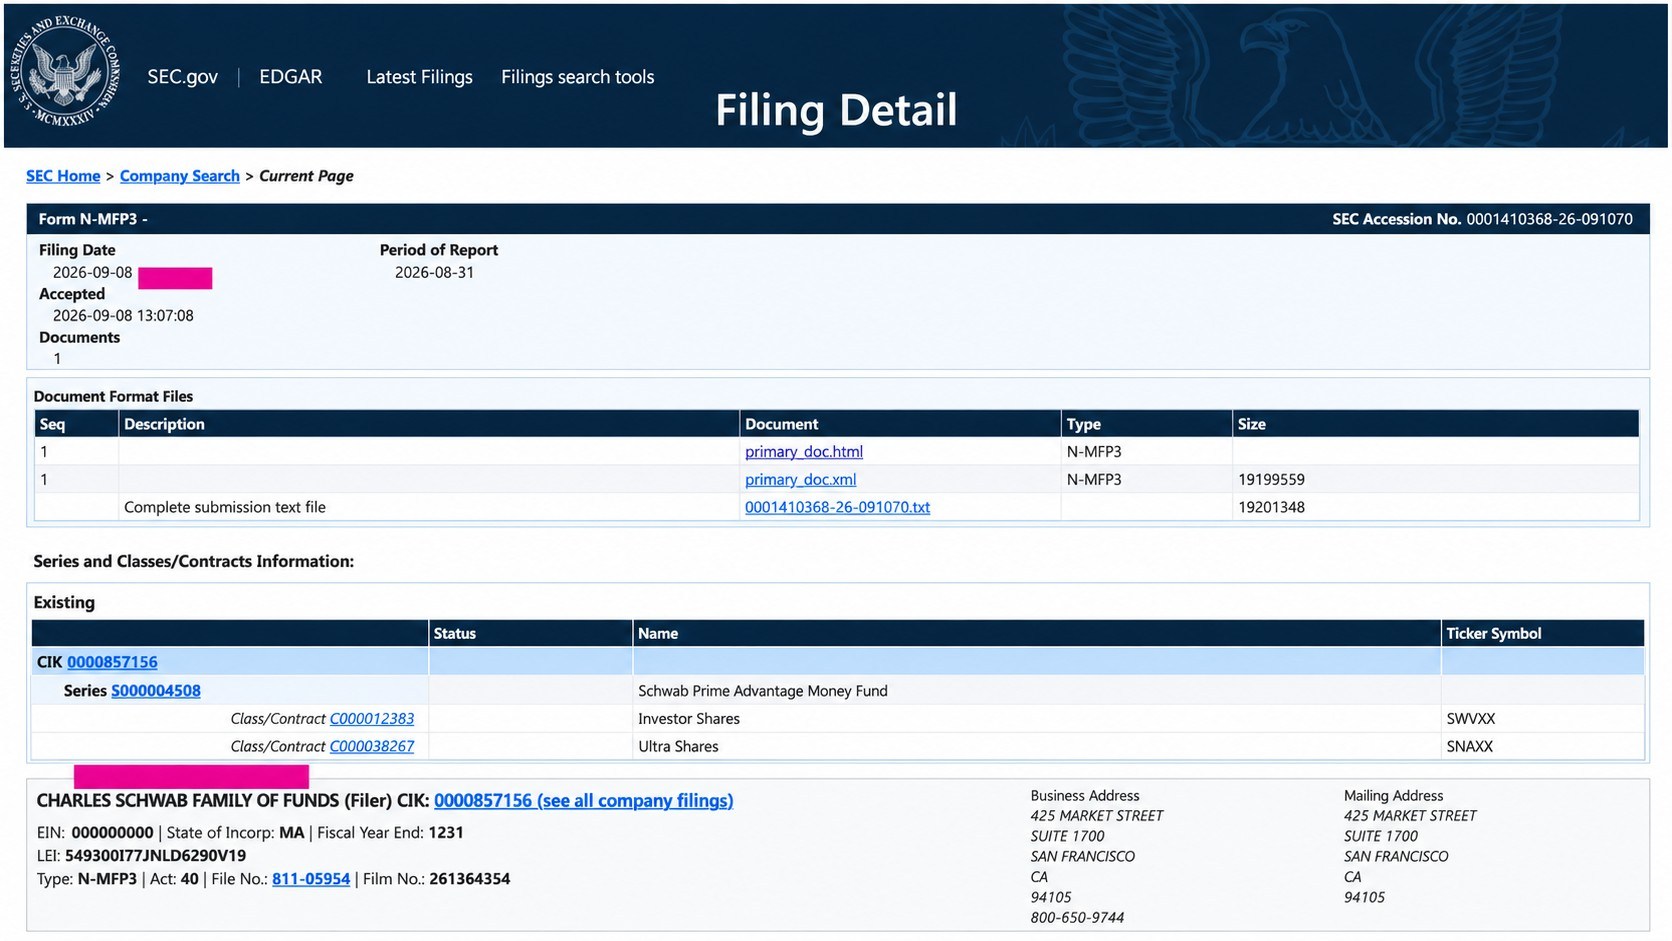Click the size value 19199559
Image resolution: width=1672 pixels, height=941 pixels.
point(1271,480)
